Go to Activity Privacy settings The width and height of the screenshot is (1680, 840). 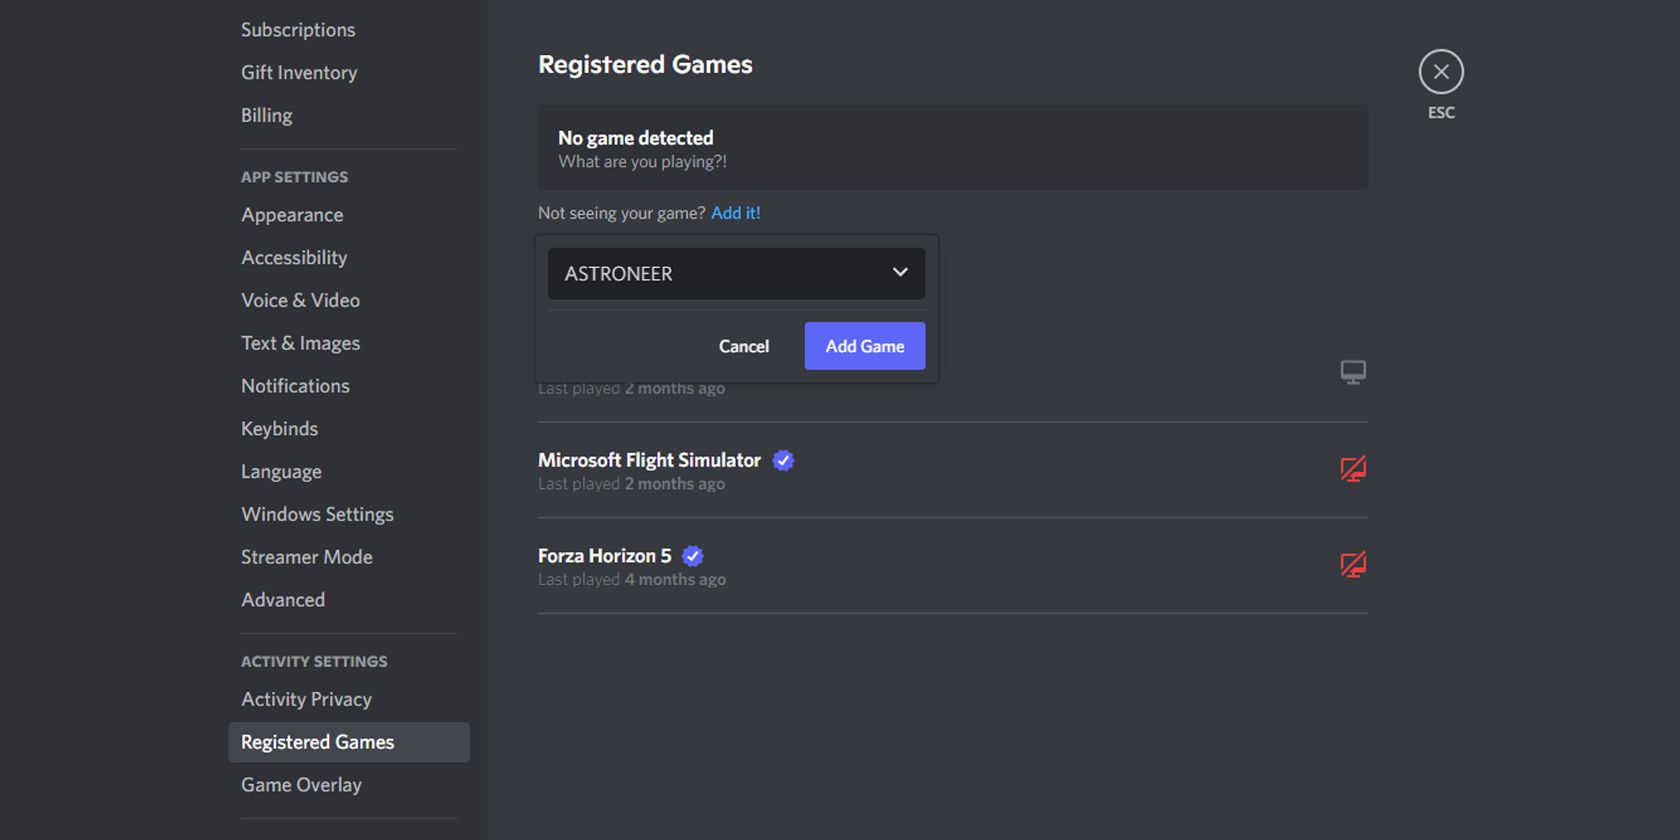pyautogui.click(x=306, y=699)
